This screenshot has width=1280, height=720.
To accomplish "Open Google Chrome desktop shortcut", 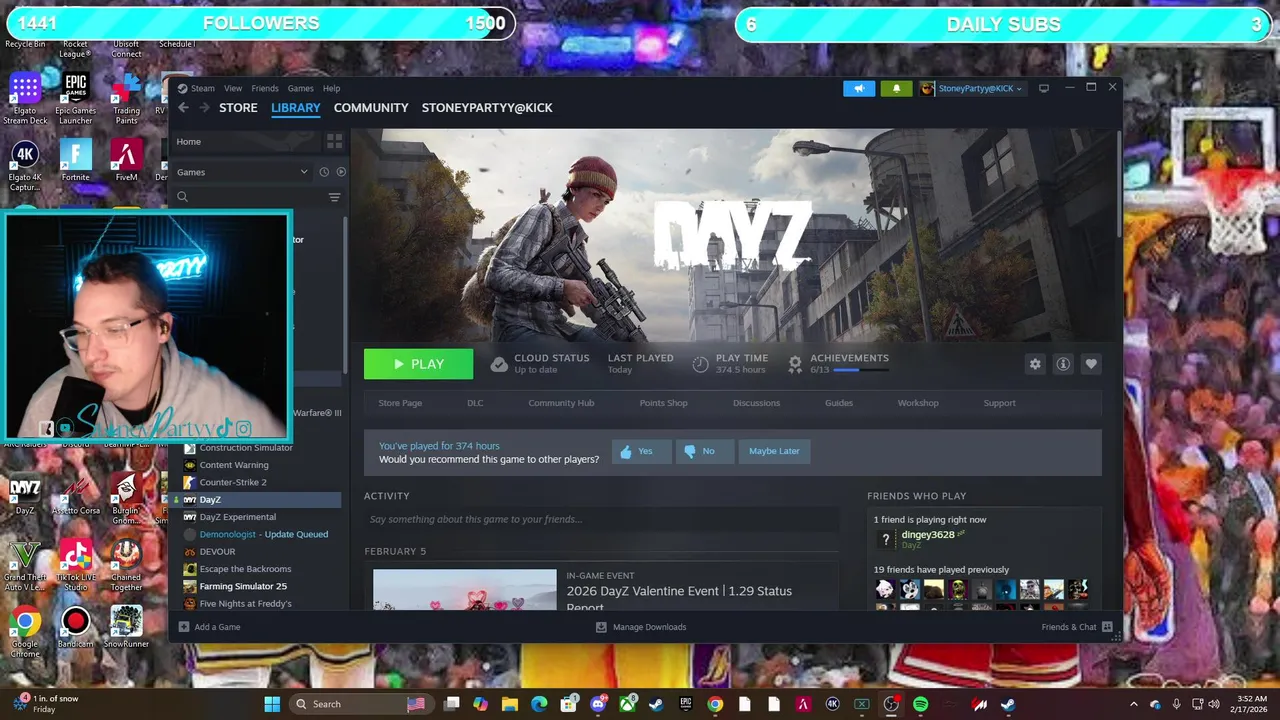I will [26, 631].
